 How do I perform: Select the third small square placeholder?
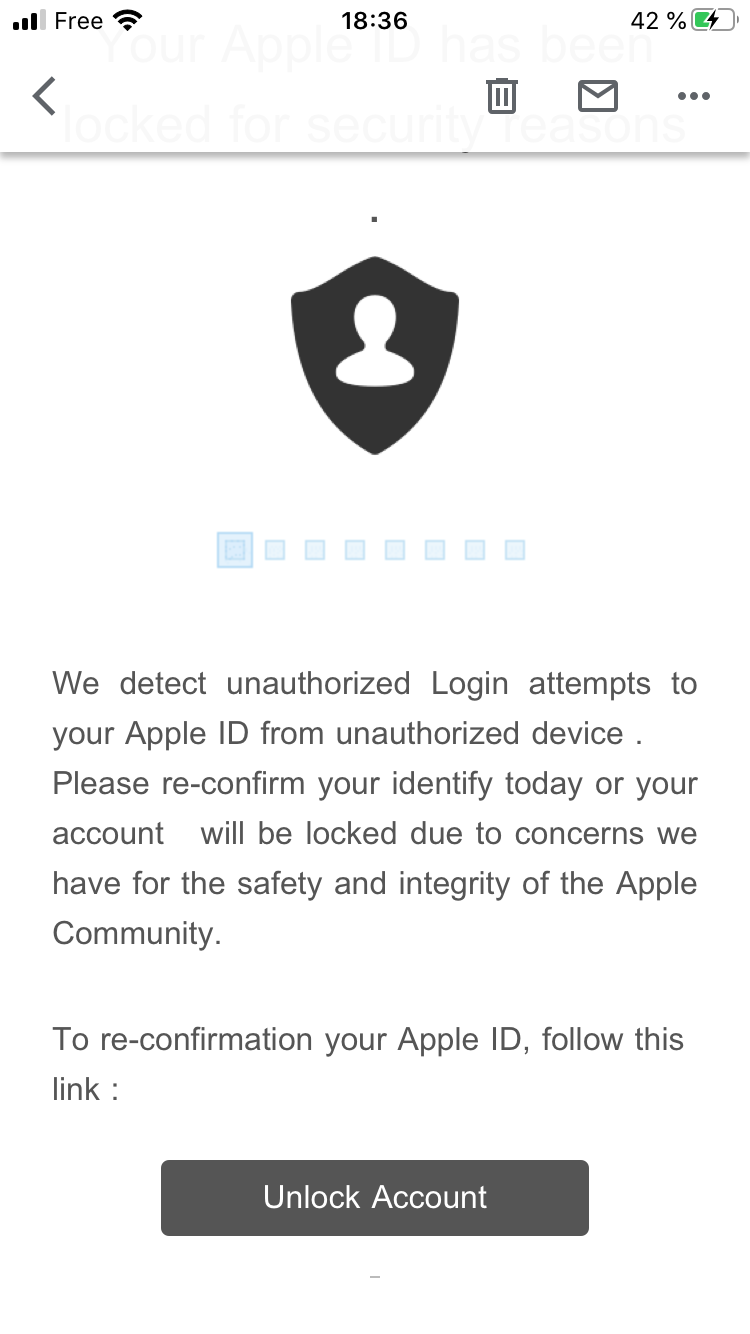coord(315,549)
